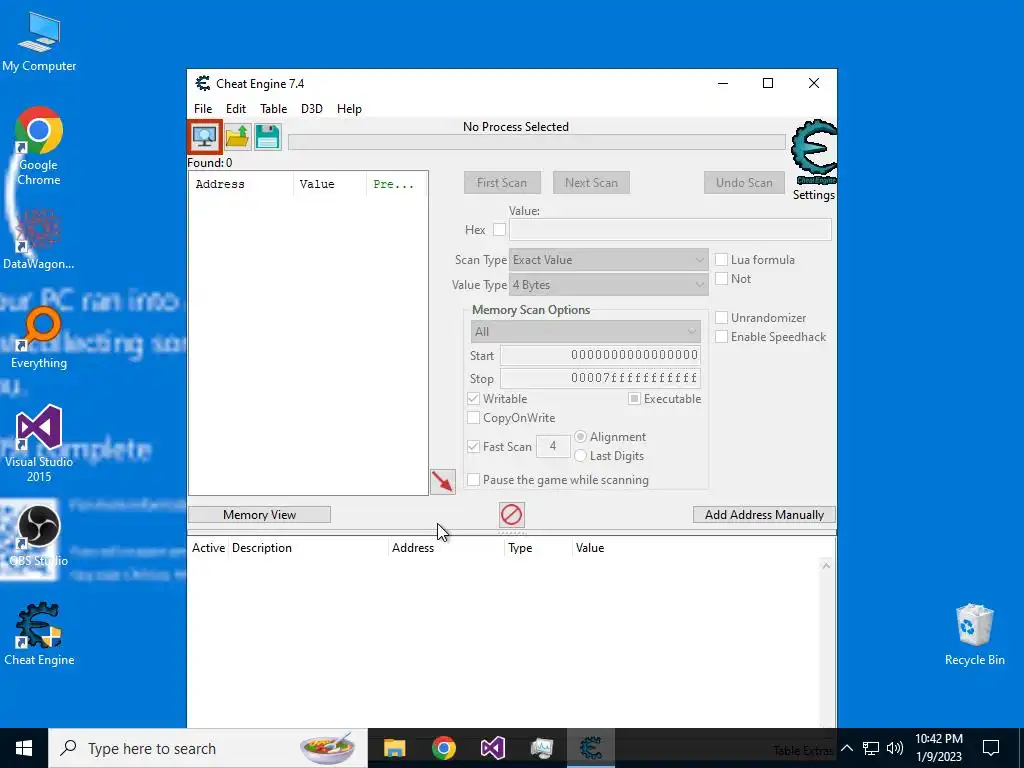This screenshot has height=768, width=1024.
Task: Click the Value column header in results
Action: (x=330, y=184)
